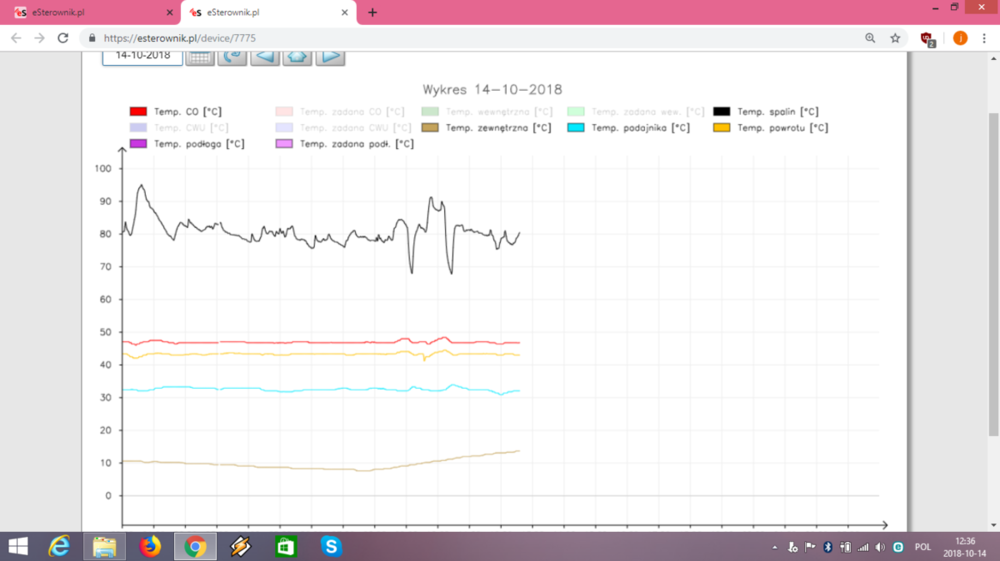Image resolution: width=1000 pixels, height=561 pixels.
Task: Click the refresh chart button
Action: coord(232,56)
